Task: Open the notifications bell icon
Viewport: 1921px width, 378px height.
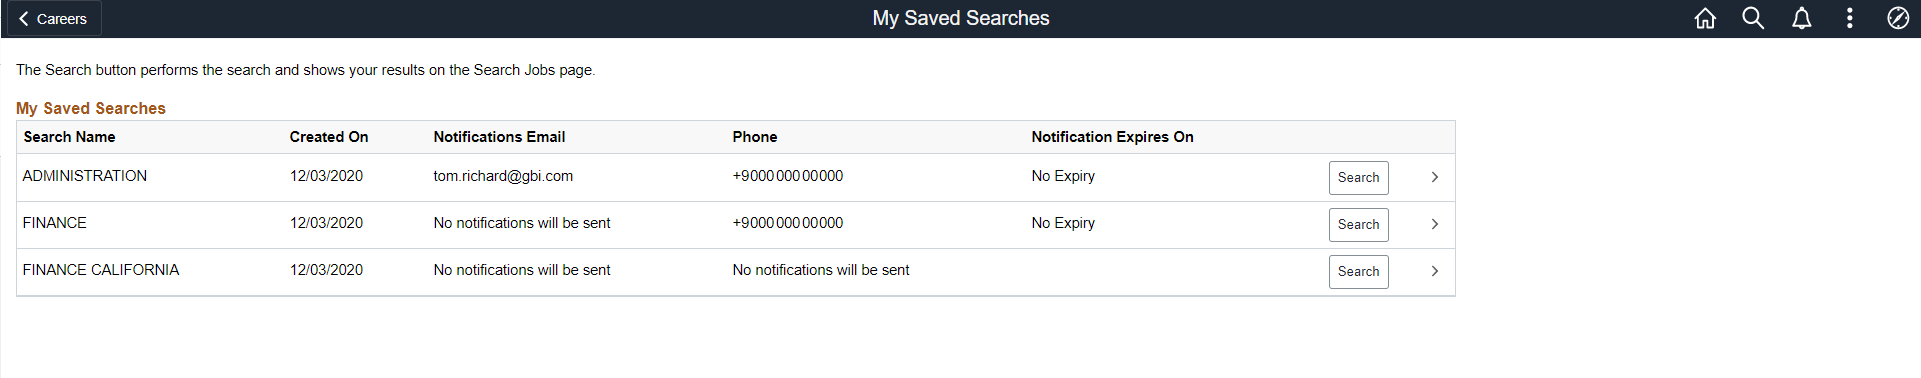Action: tap(1801, 18)
